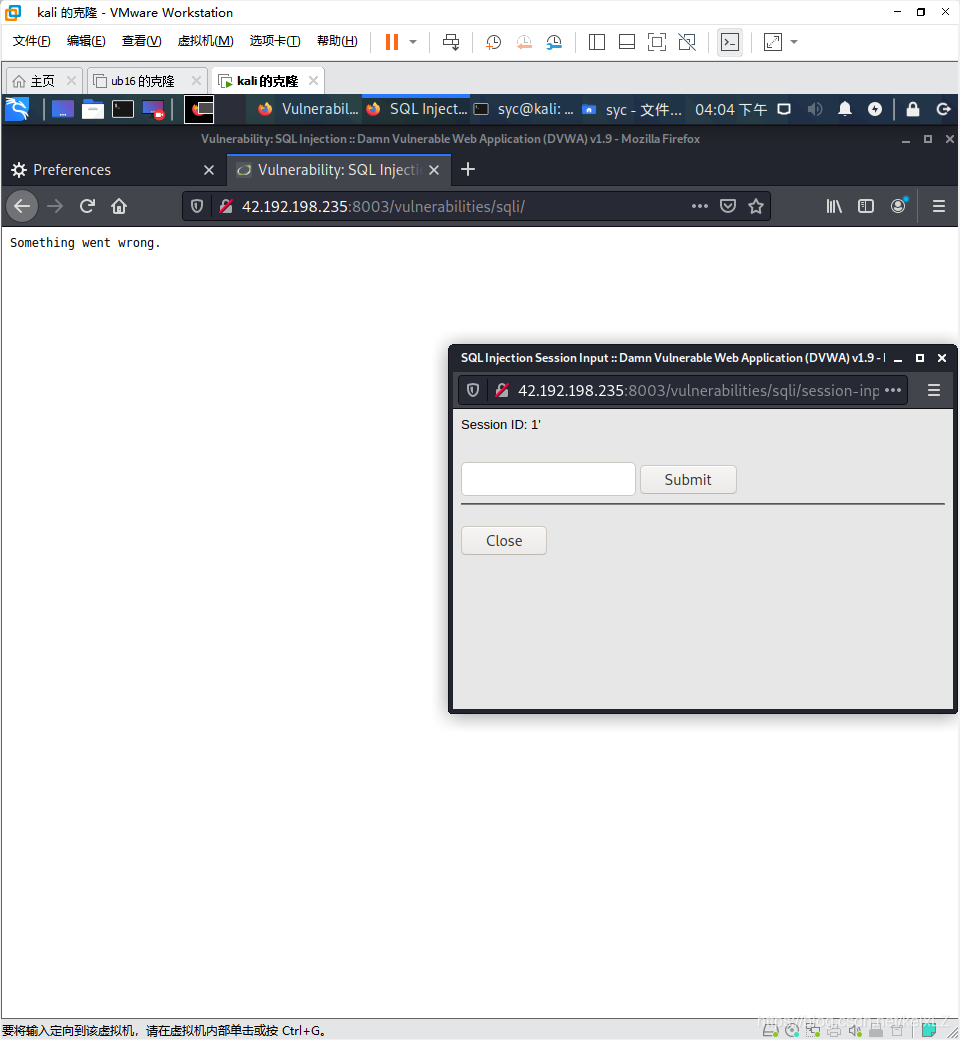
Task: Select syc - 文件 file manager taskbar entry
Action: [x=632, y=109]
